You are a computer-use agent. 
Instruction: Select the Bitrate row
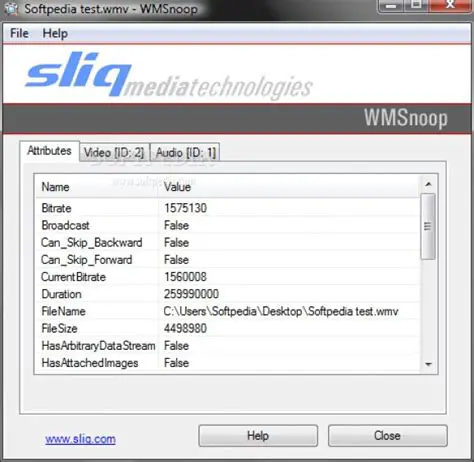228,208
